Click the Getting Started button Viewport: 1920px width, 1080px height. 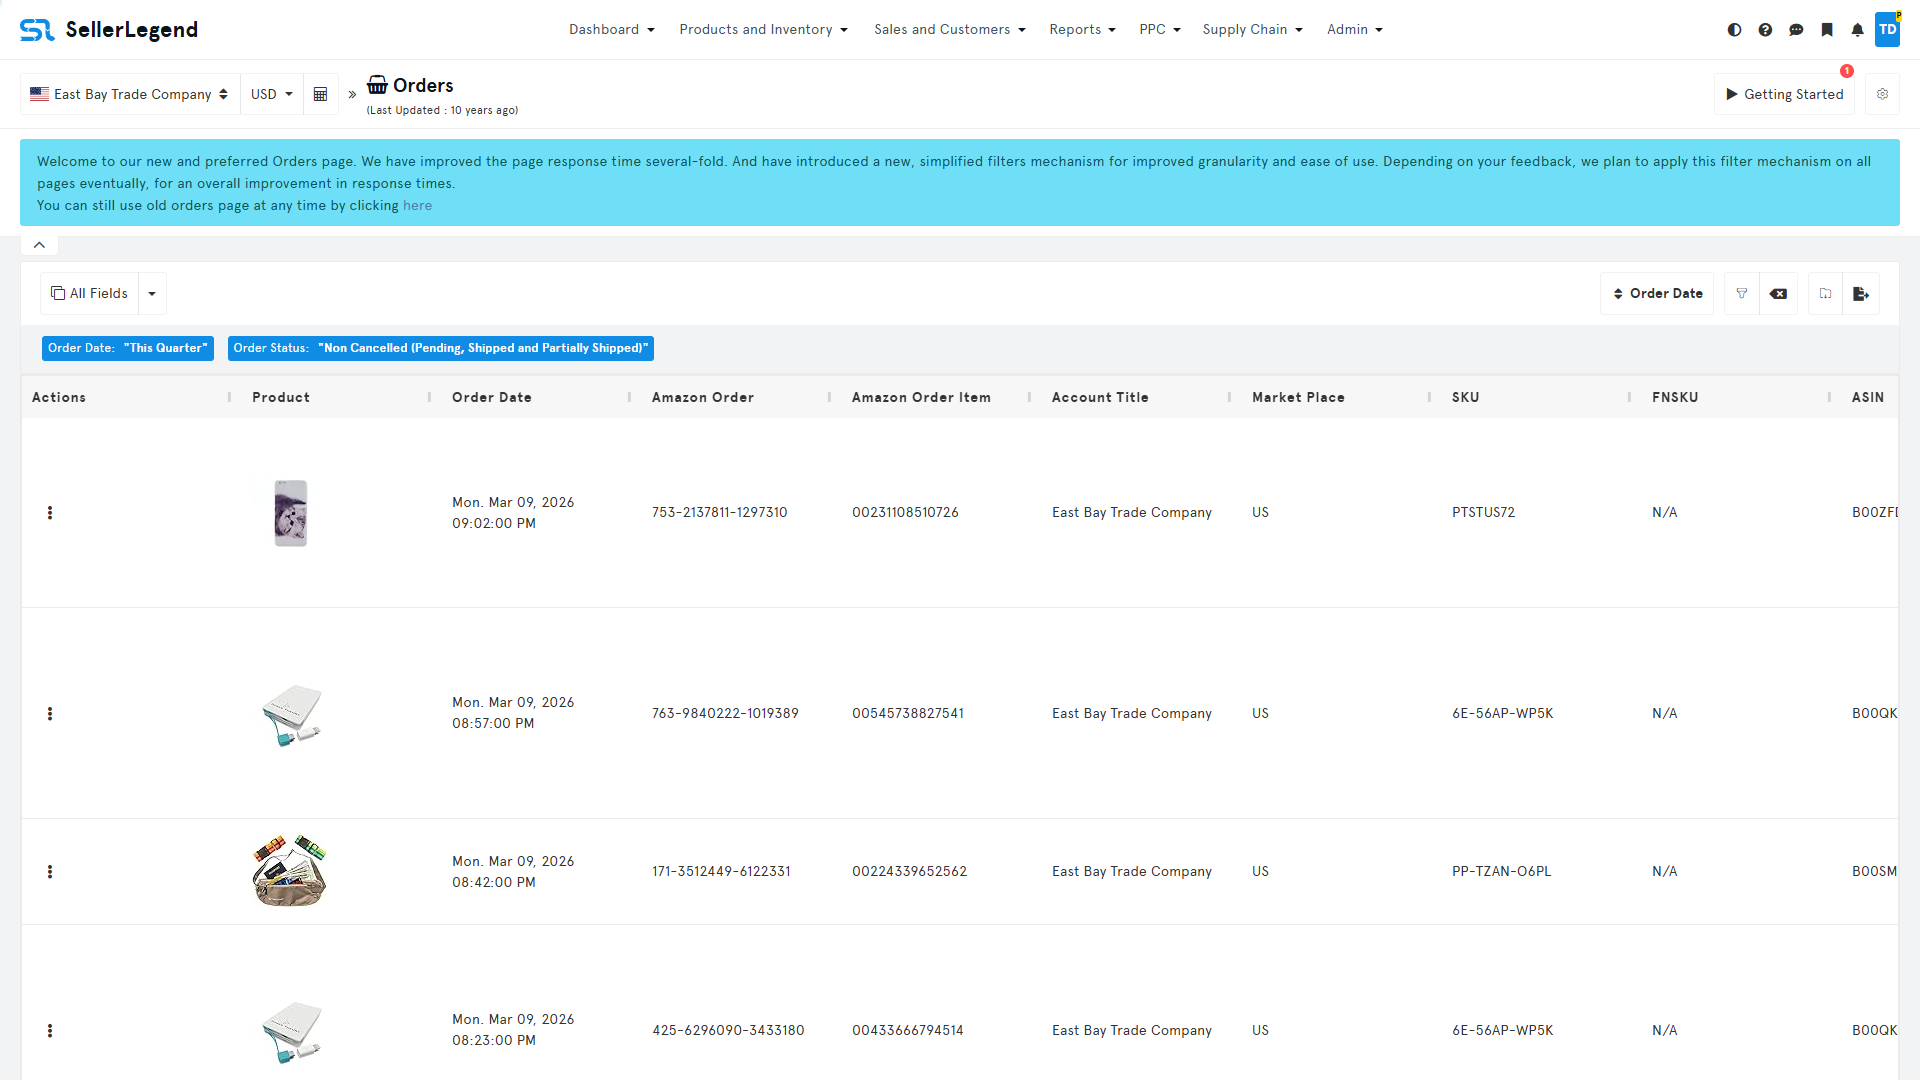click(1784, 94)
